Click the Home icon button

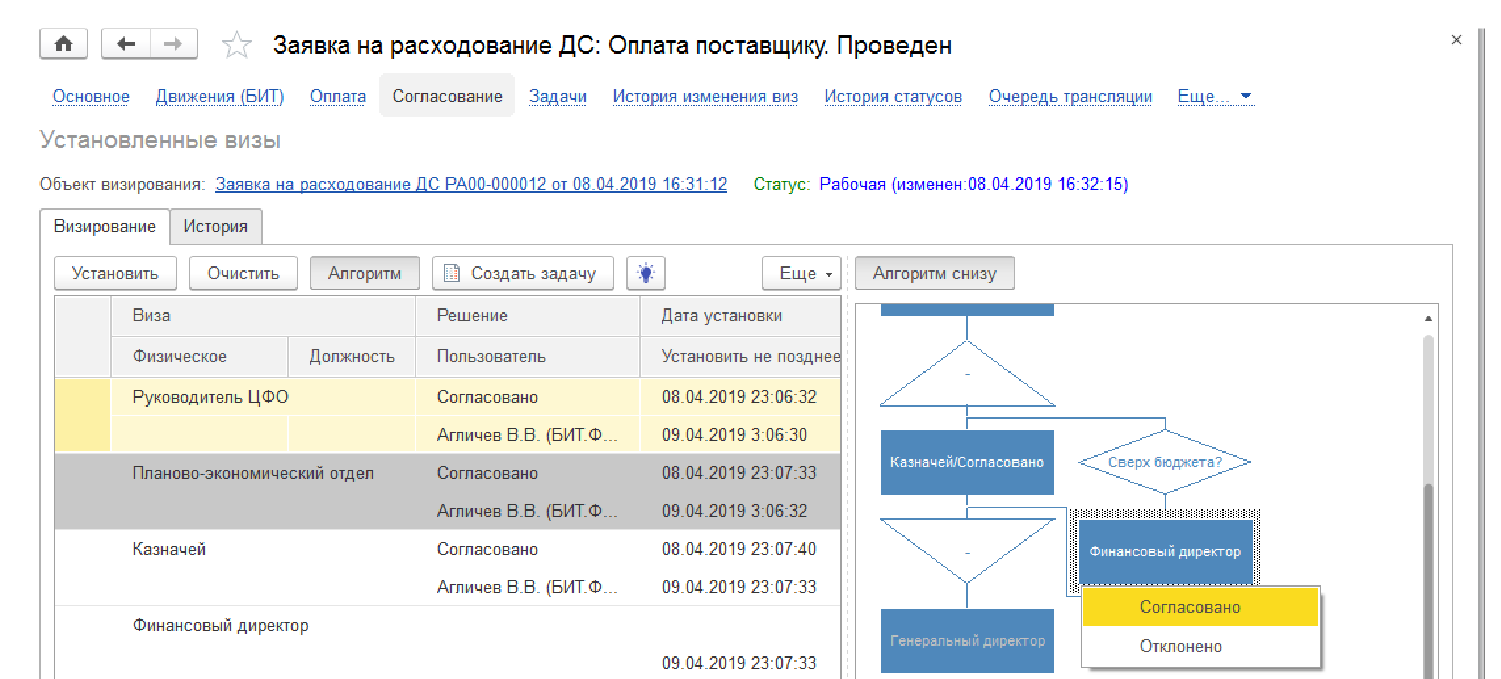pos(63,44)
